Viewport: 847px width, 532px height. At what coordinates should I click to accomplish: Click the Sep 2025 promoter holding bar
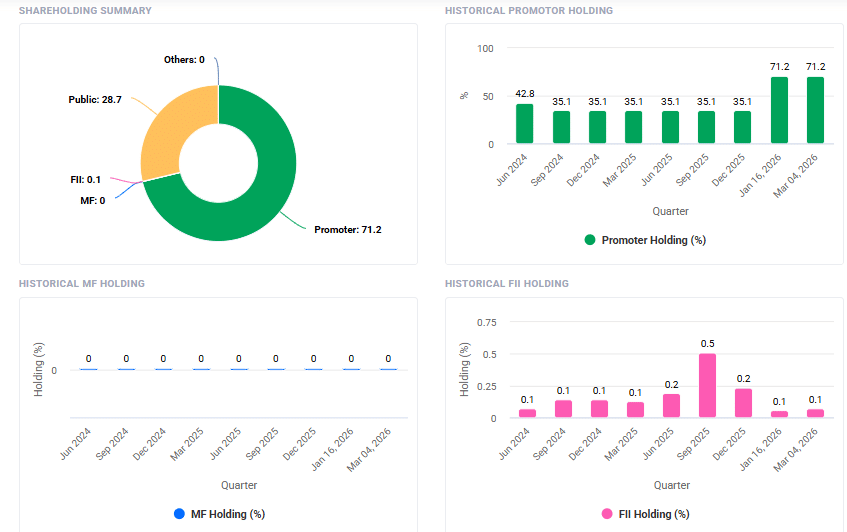[706, 128]
